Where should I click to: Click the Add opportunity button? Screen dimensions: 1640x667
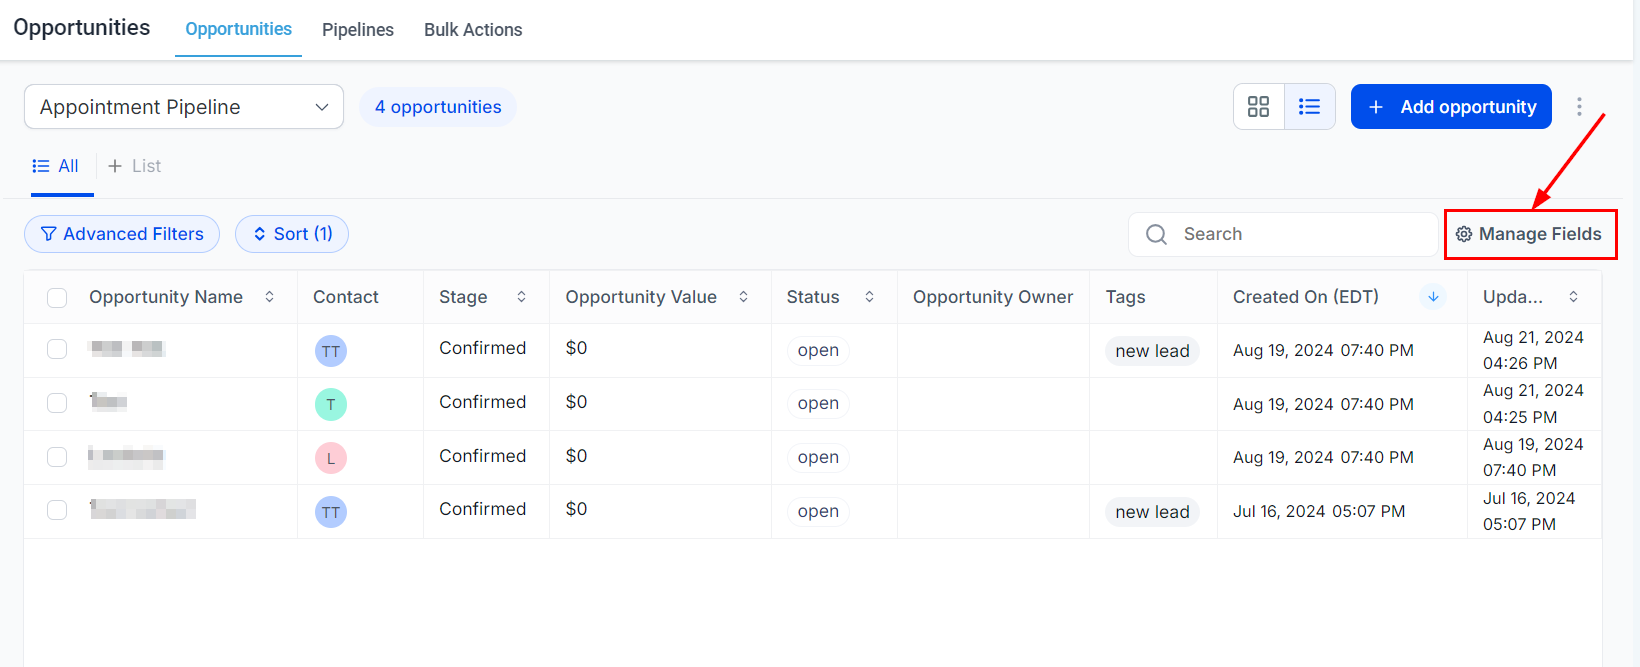coord(1451,107)
